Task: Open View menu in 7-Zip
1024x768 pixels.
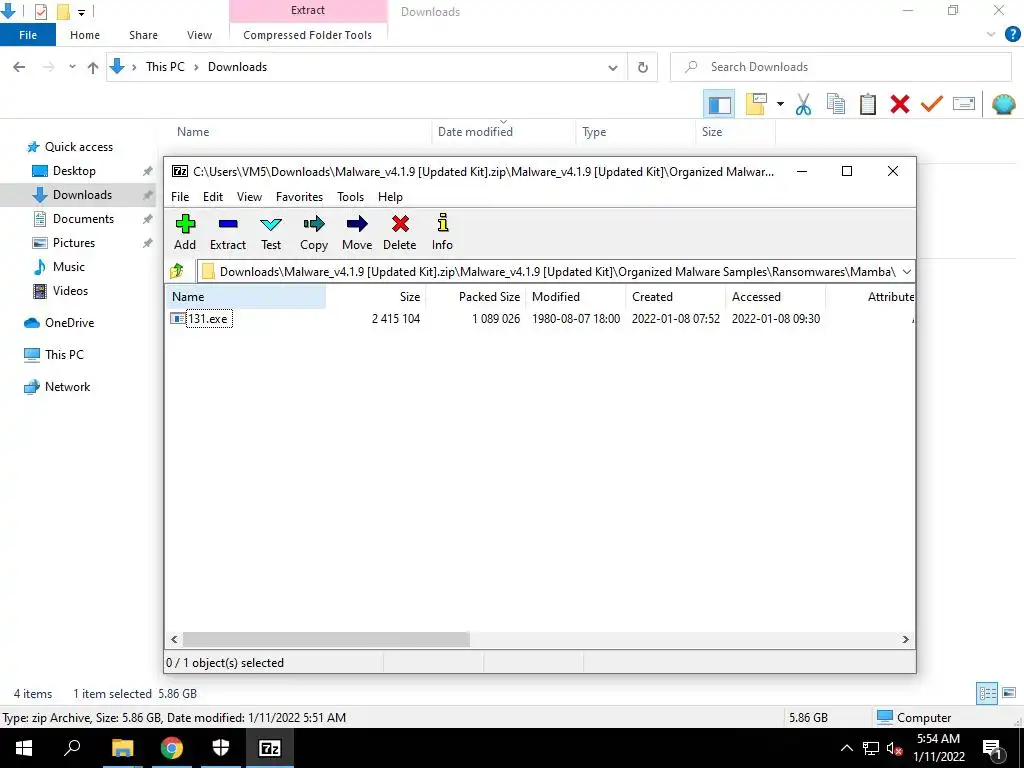Action: click(x=249, y=197)
